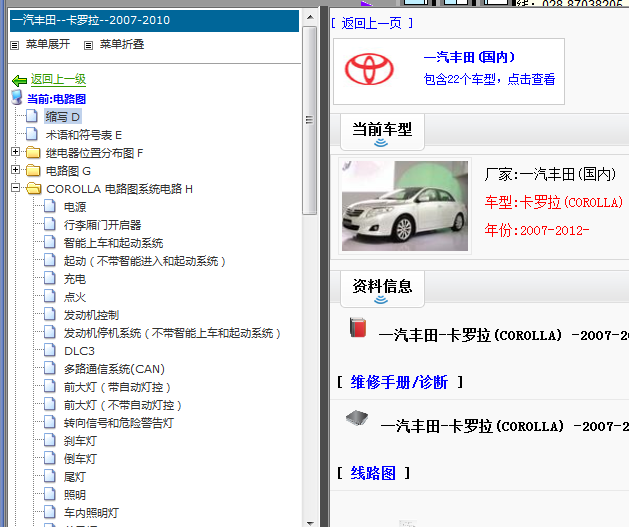The height and width of the screenshot is (527, 629).
Task: Click the page icon beside 照明
Action: [50, 495]
